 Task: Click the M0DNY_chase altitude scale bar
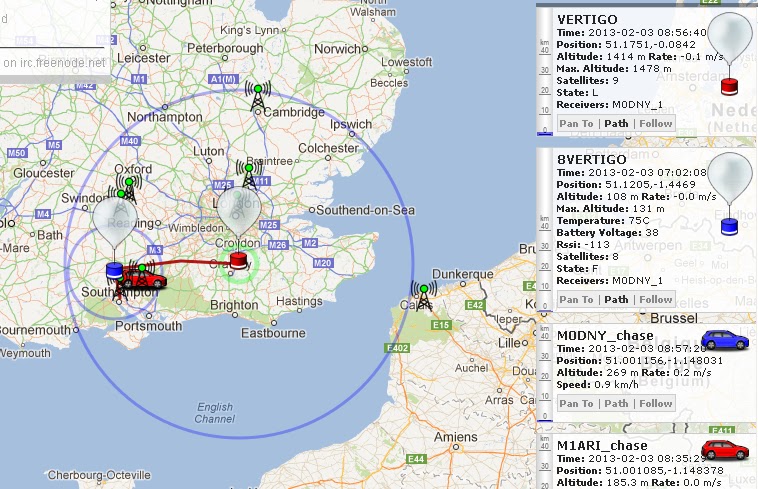coord(545,373)
